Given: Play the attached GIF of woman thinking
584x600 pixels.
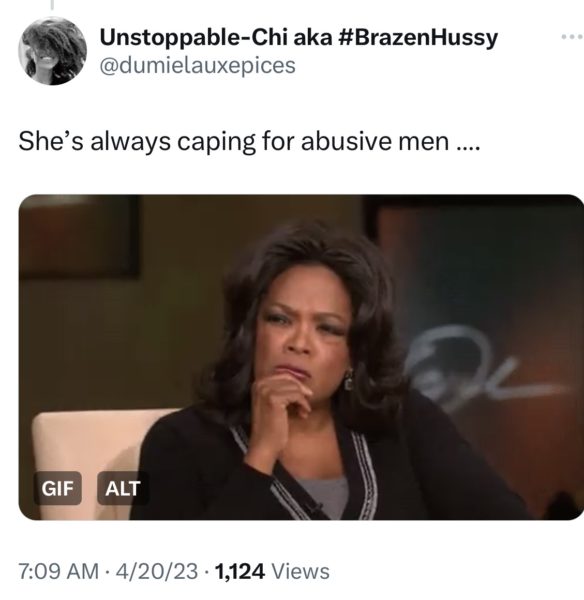Looking at the screenshot, I should click(x=301, y=357).
